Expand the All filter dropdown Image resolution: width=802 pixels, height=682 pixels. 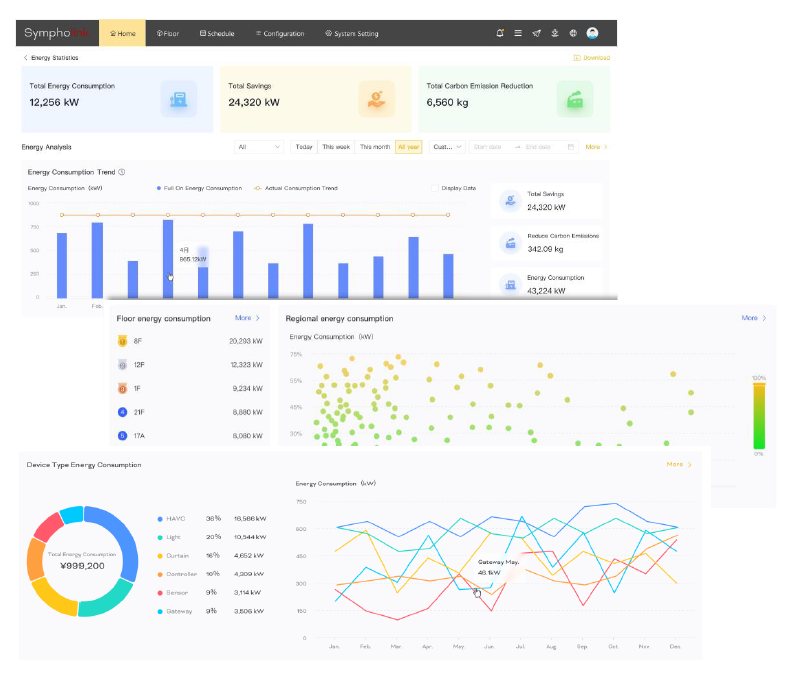(259, 147)
